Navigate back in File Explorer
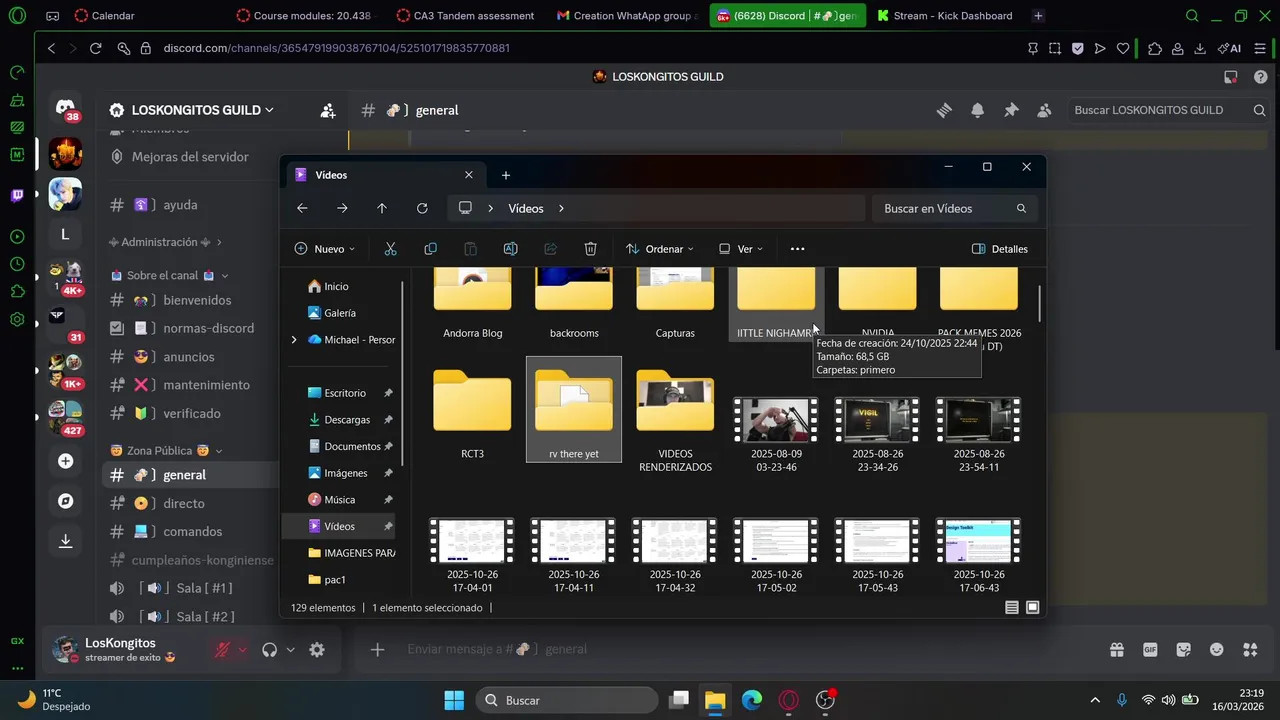 pyautogui.click(x=302, y=208)
